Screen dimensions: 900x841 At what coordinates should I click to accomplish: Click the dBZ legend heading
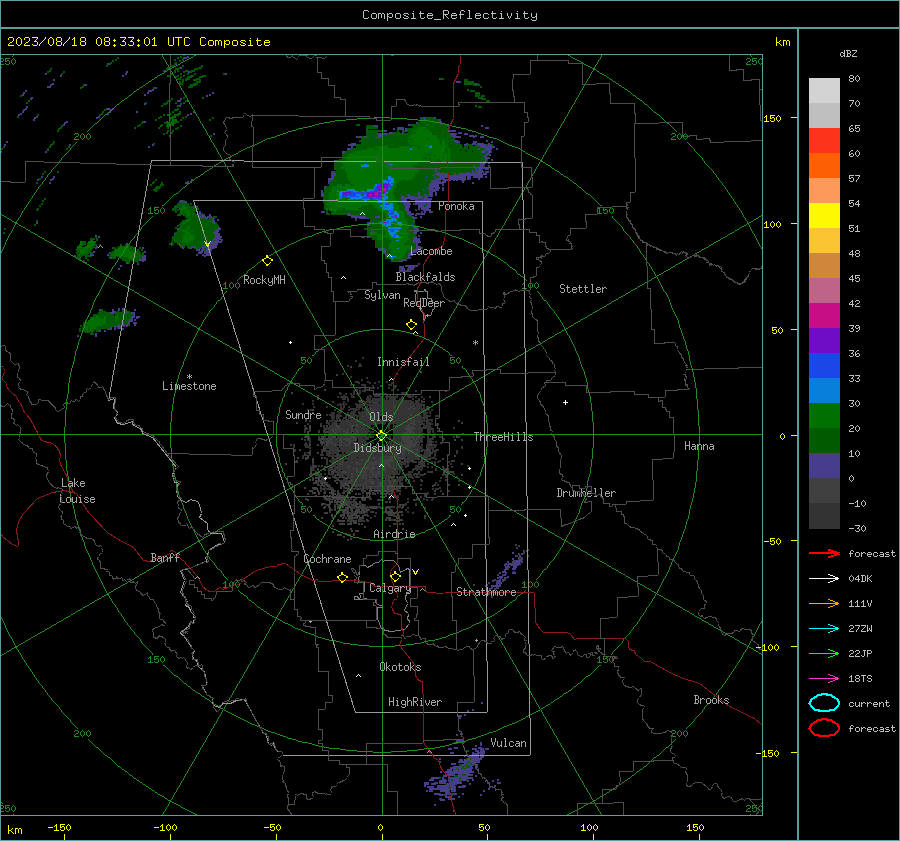(x=848, y=53)
